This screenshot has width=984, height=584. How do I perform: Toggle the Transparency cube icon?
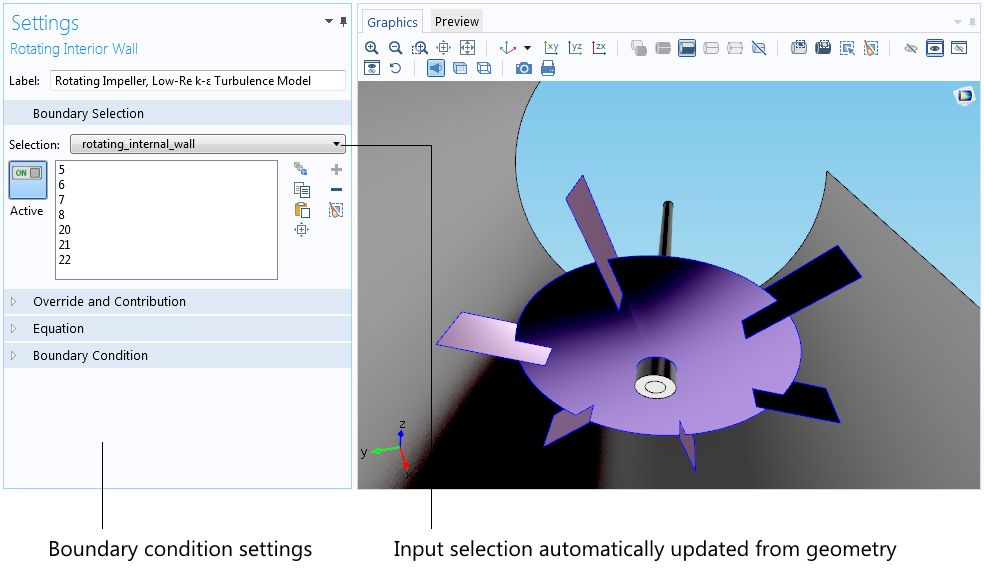(460, 68)
